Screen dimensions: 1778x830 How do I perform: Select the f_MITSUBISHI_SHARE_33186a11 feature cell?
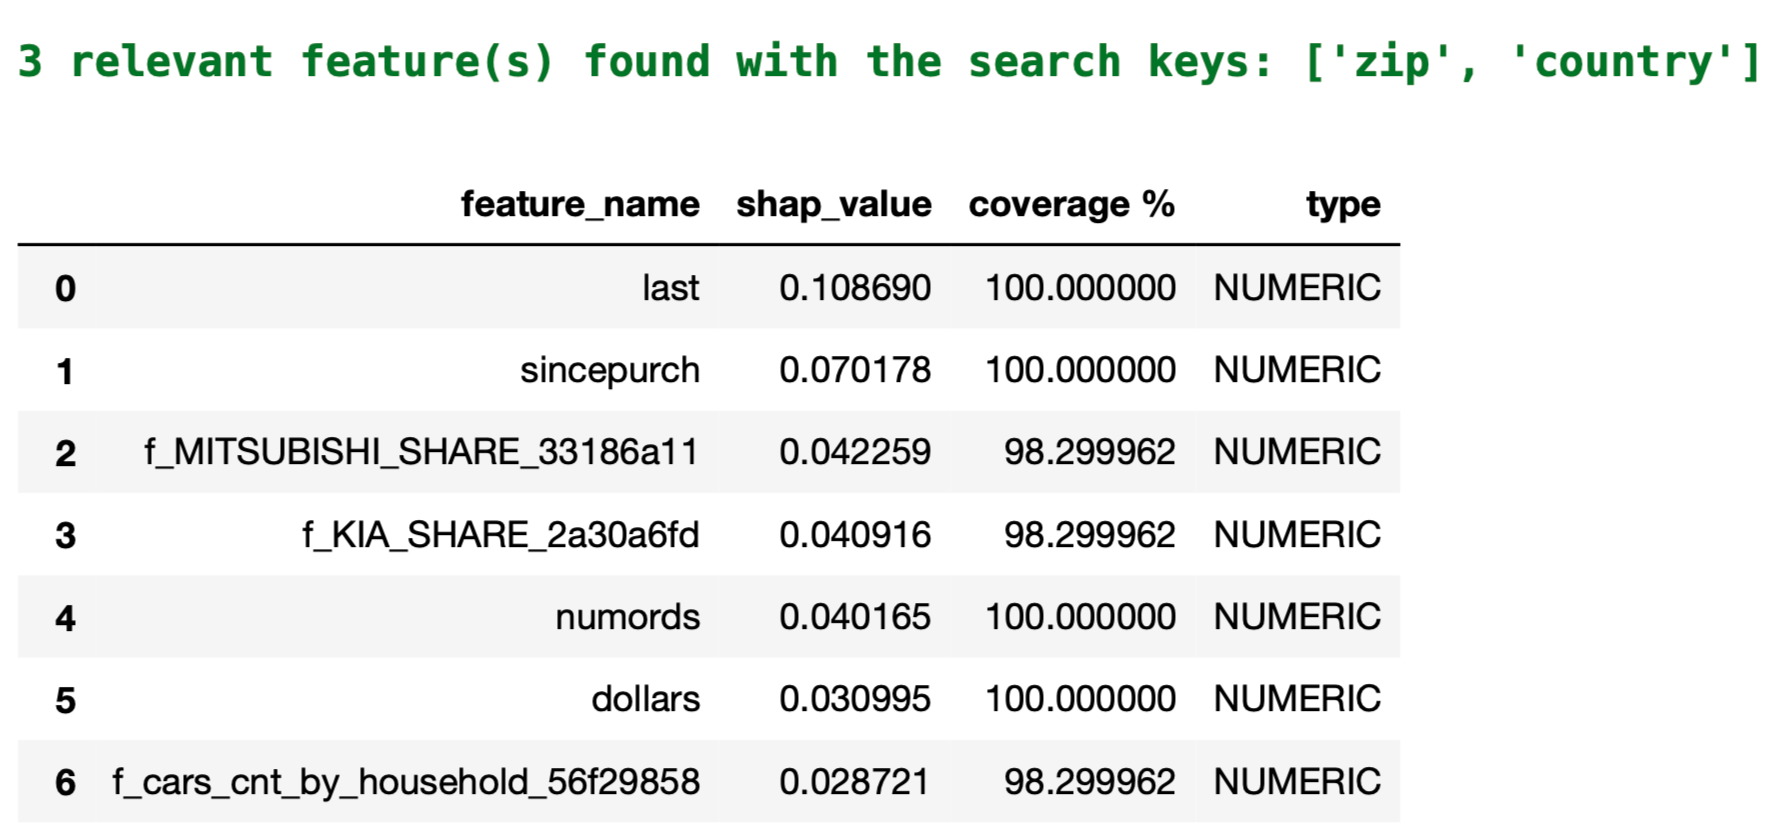click(421, 452)
